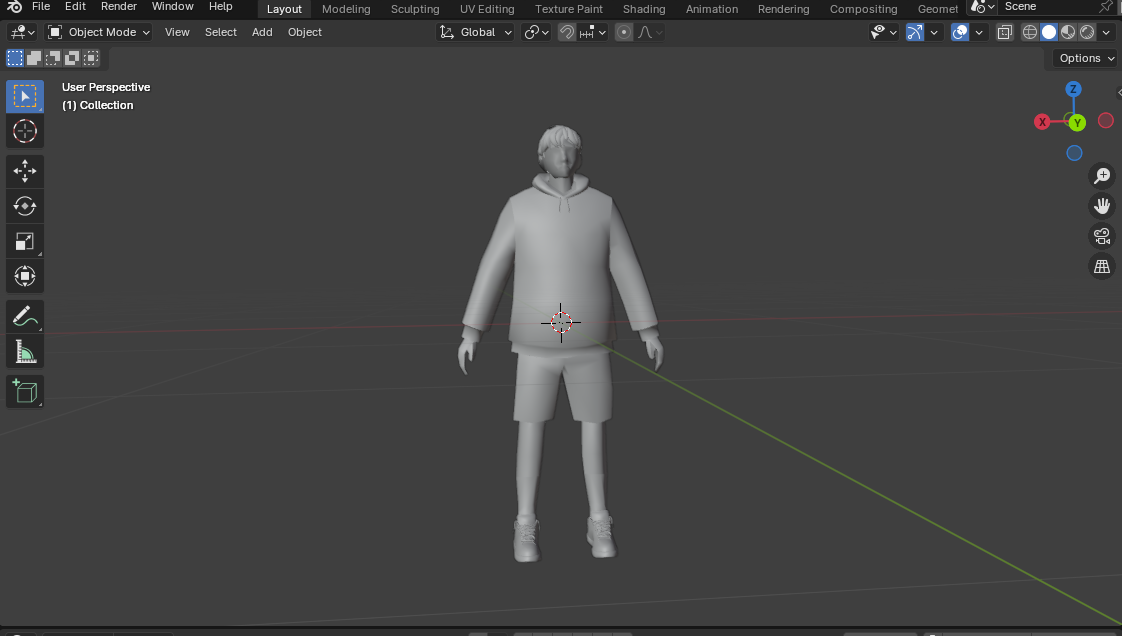Screen dimensions: 1122x636
Task: Switch to the UV Editing workspace tab
Action: pos(487,9)
